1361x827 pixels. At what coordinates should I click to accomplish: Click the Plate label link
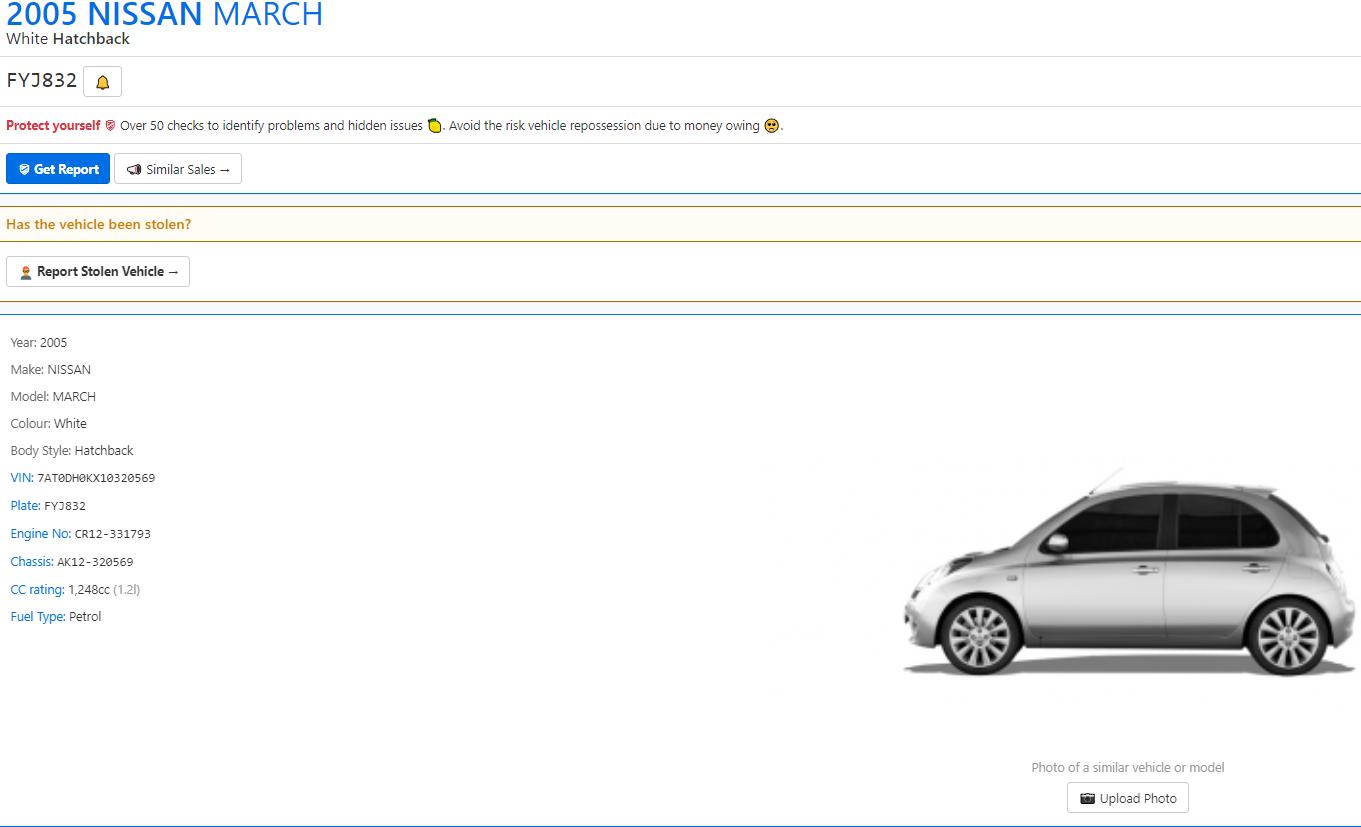25,506
